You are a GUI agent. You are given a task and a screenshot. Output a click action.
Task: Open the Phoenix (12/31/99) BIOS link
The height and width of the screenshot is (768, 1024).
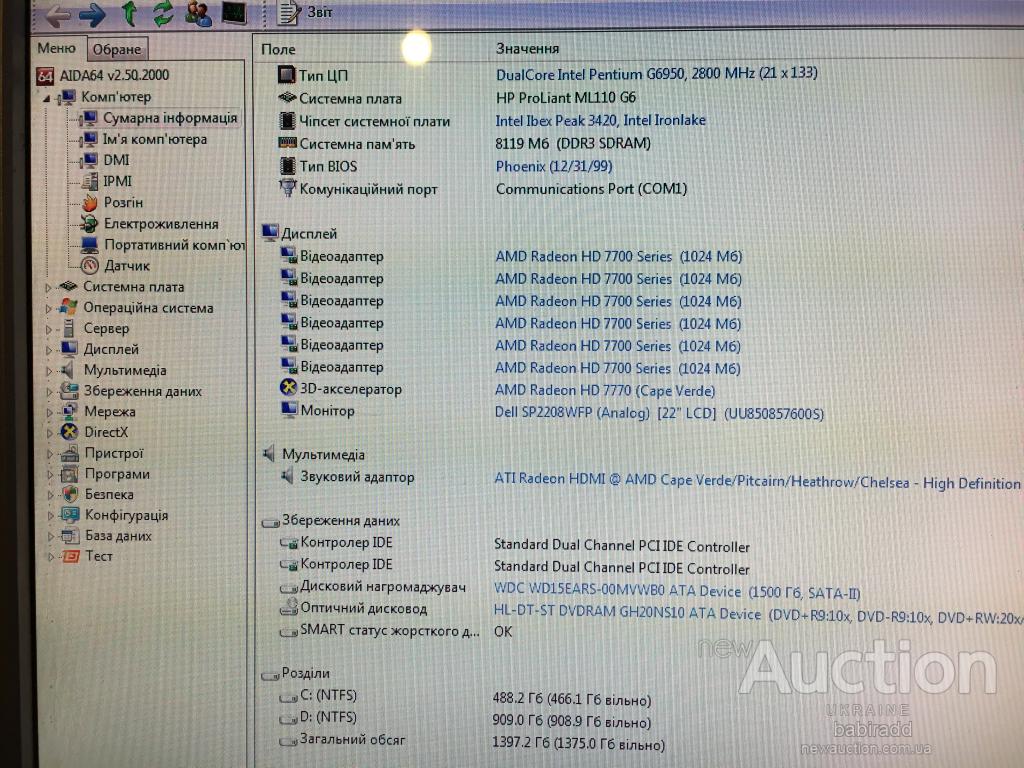tap(554, 167)
